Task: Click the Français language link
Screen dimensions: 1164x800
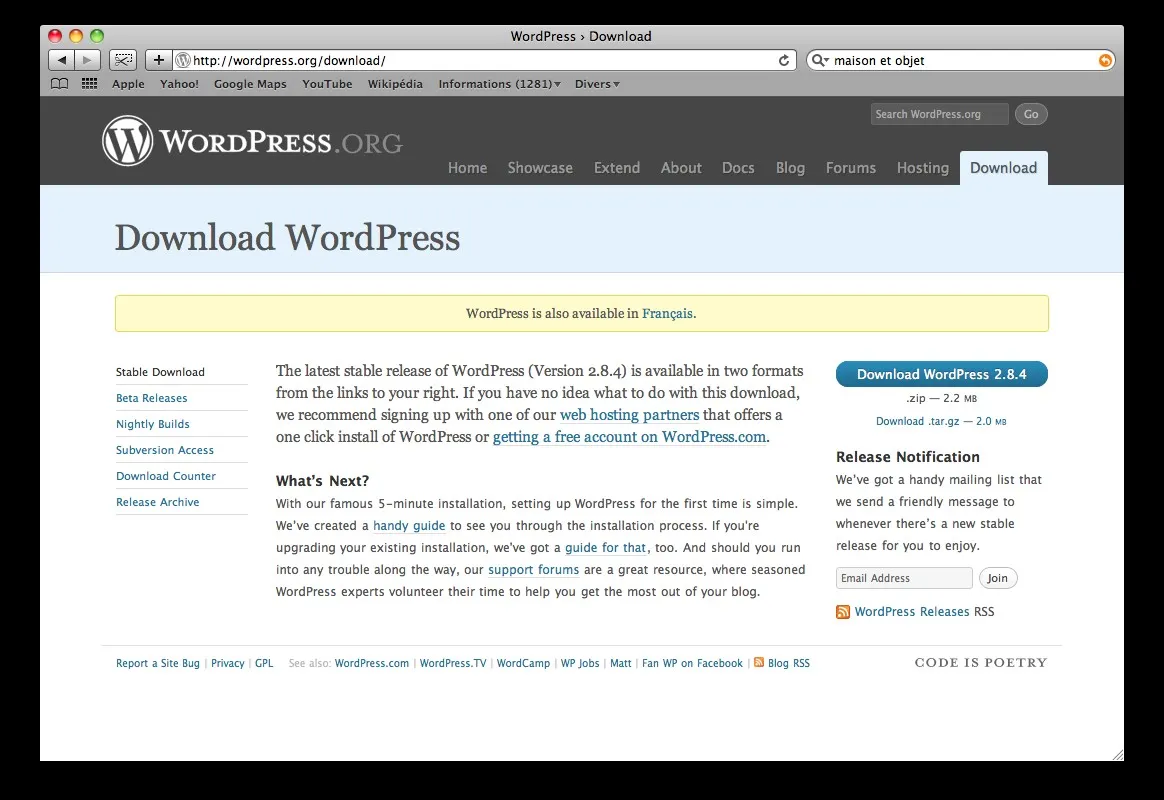Action: (x=667, y=313)
